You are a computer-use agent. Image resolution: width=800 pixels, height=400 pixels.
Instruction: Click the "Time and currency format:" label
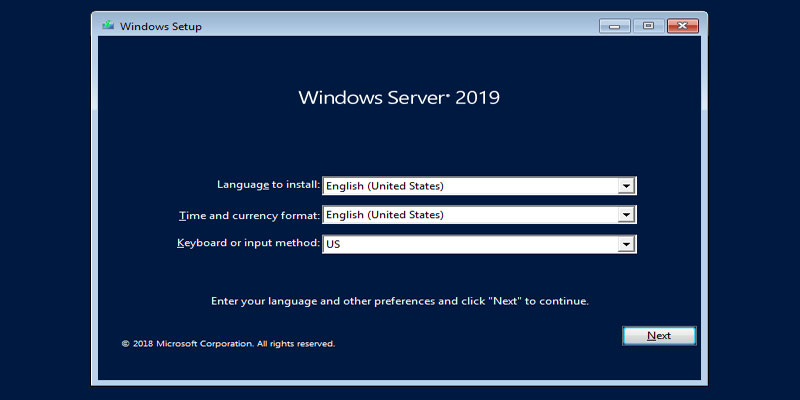coord(249,215)
